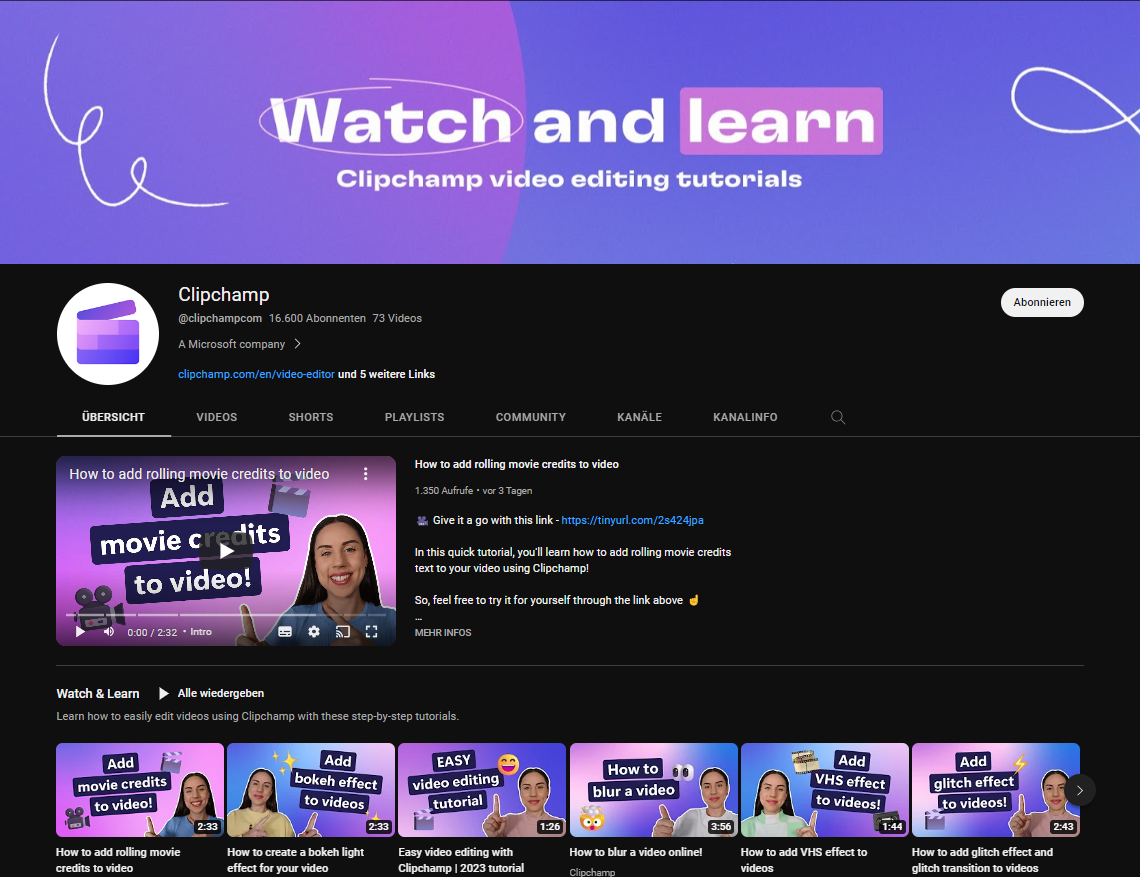Click the 'How to add VHS effect to videos' title
Viewport: 1140px width, 877px height.
[804, 860]
